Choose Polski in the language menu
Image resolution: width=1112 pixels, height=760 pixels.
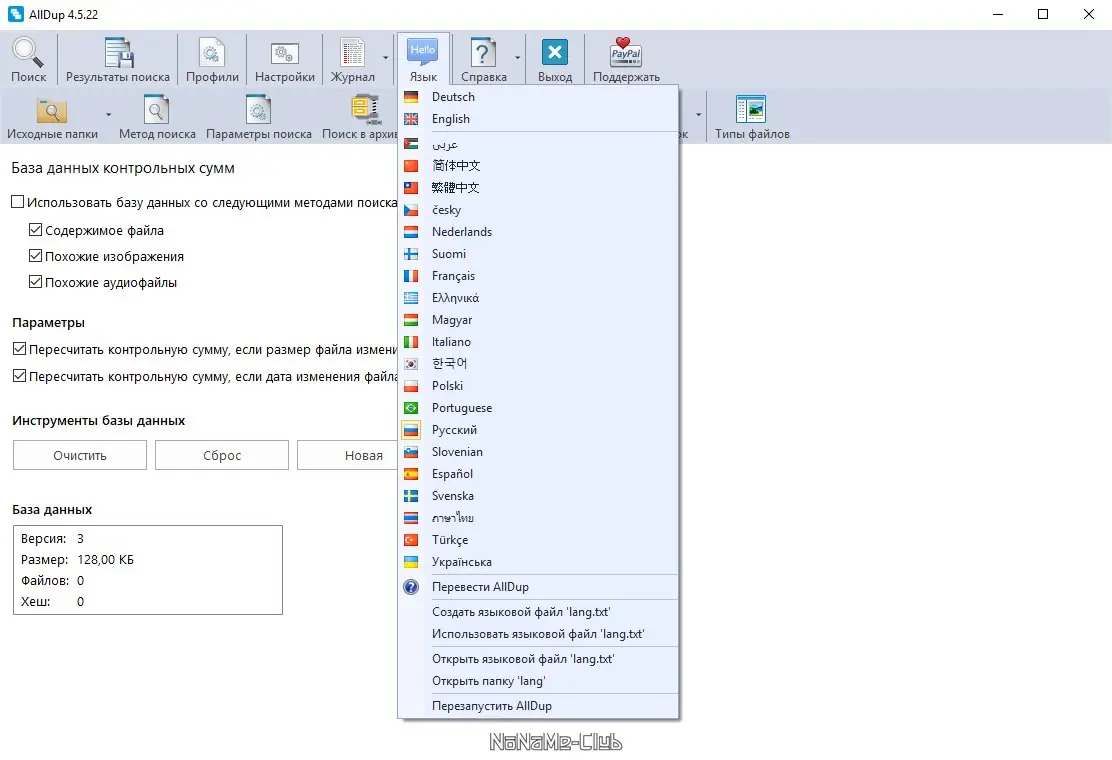coord(538,386)
